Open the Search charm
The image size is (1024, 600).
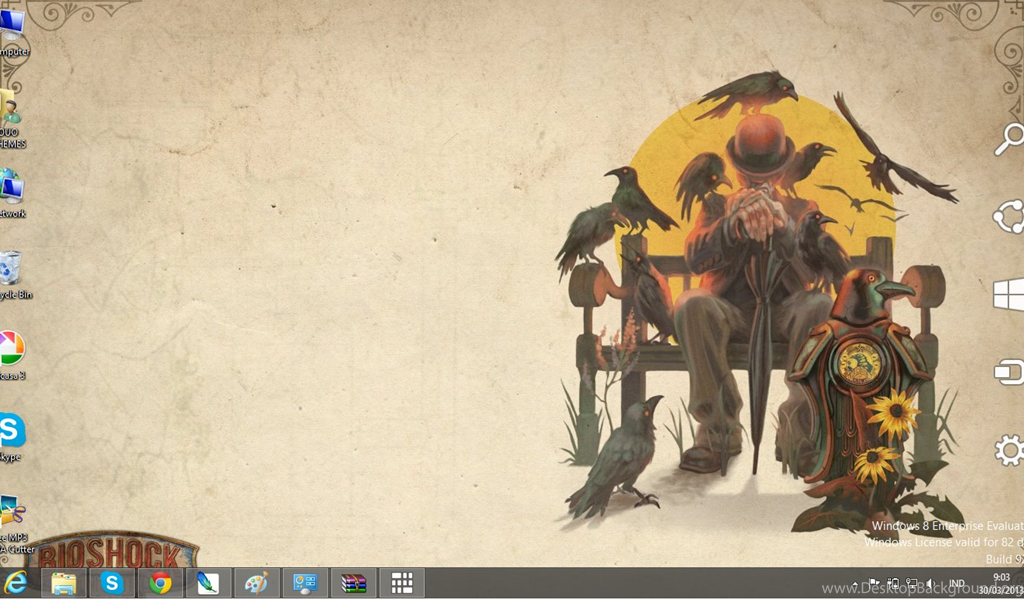[1009, 139]
